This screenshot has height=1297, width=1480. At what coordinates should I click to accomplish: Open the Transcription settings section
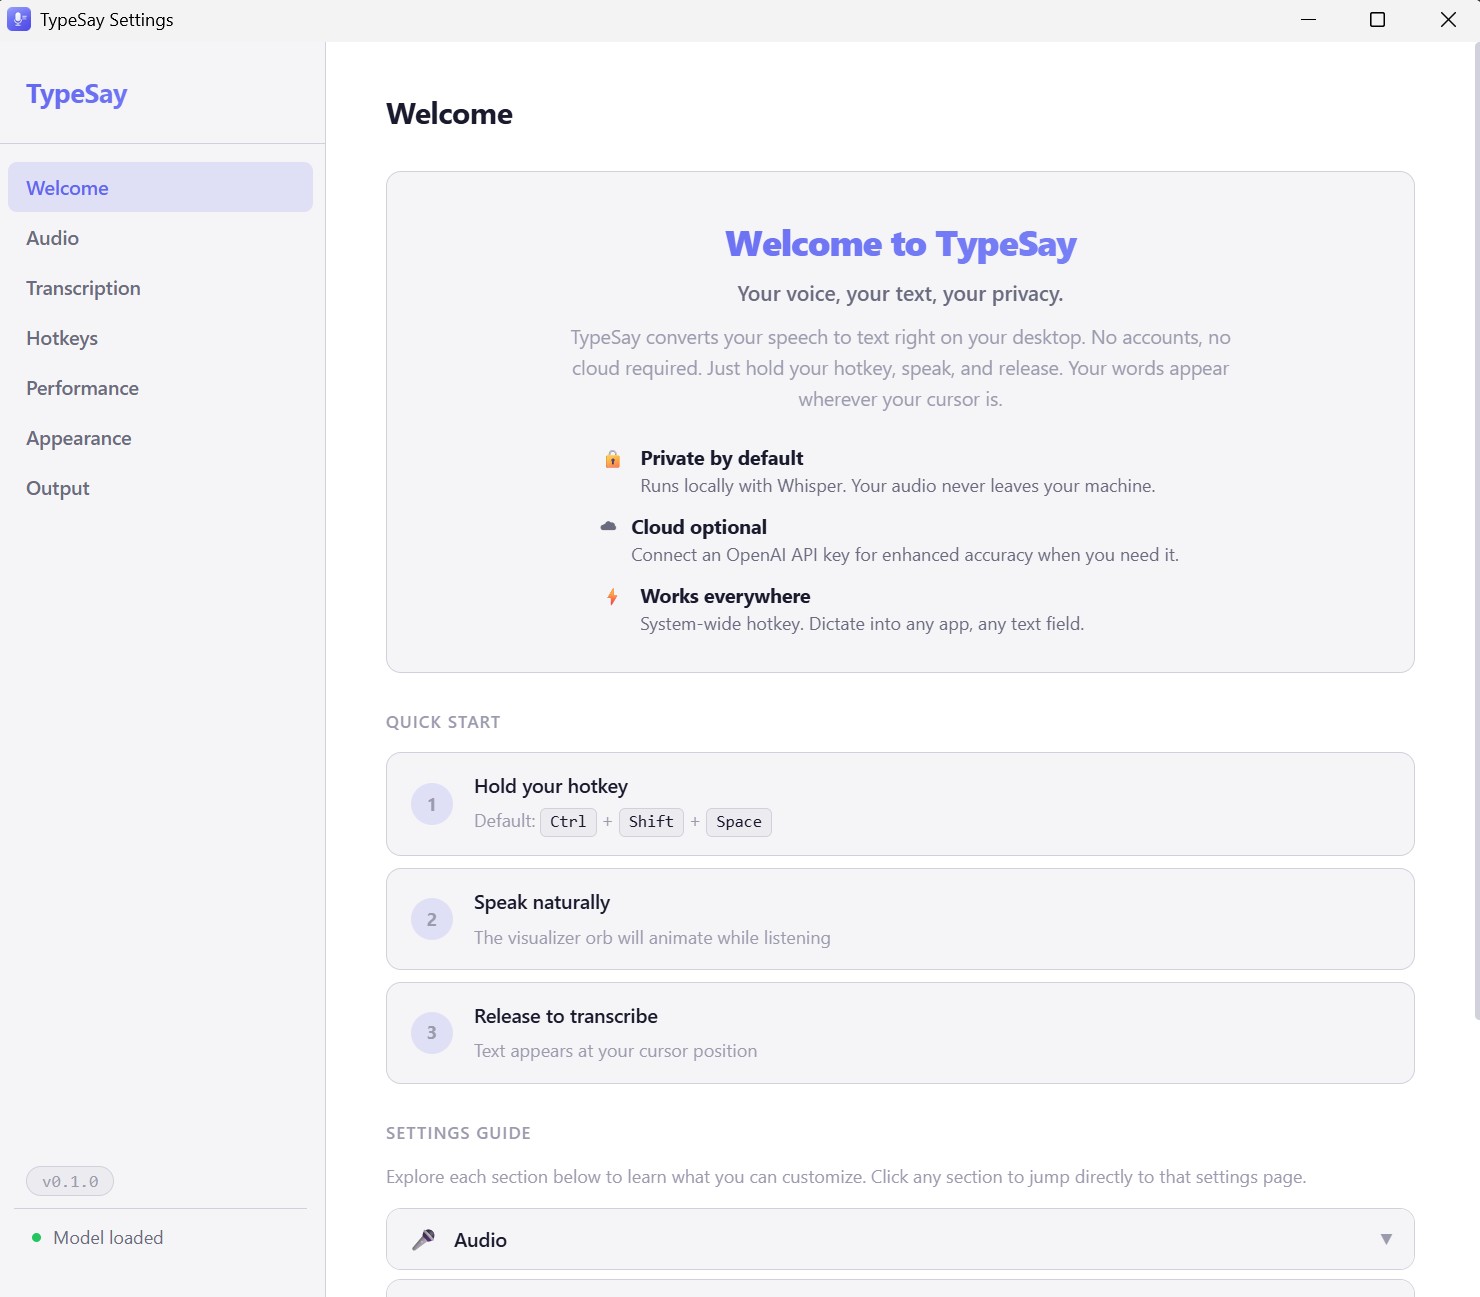coord(83,288)
